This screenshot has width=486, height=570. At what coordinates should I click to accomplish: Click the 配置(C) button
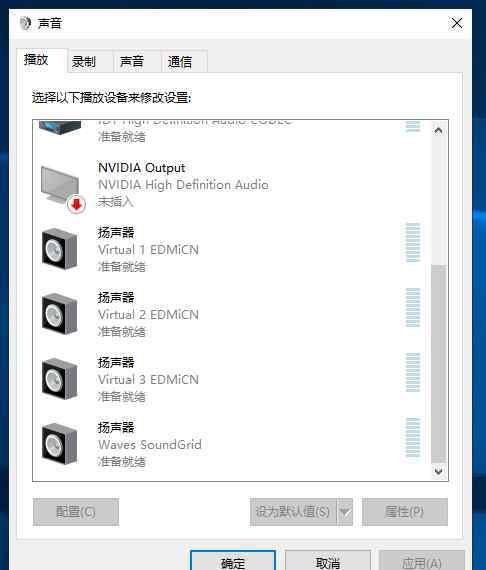(76, 512)
